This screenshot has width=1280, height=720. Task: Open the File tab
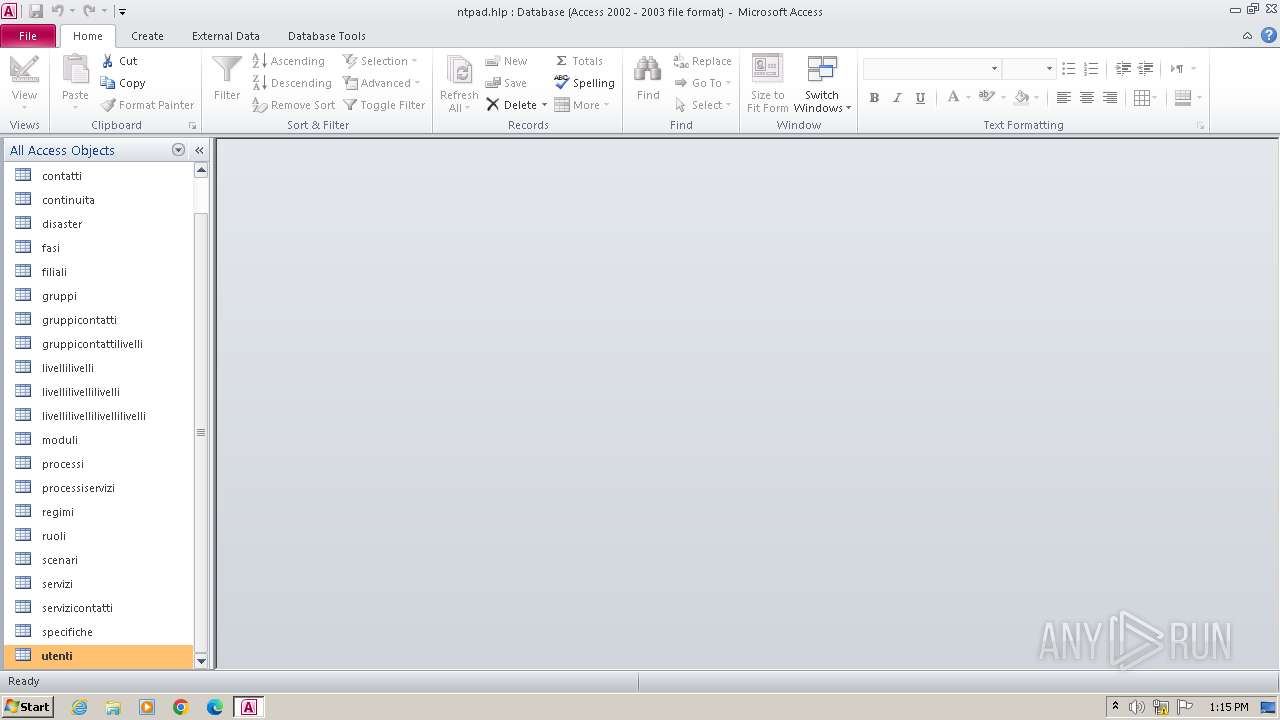coord(28,36)
